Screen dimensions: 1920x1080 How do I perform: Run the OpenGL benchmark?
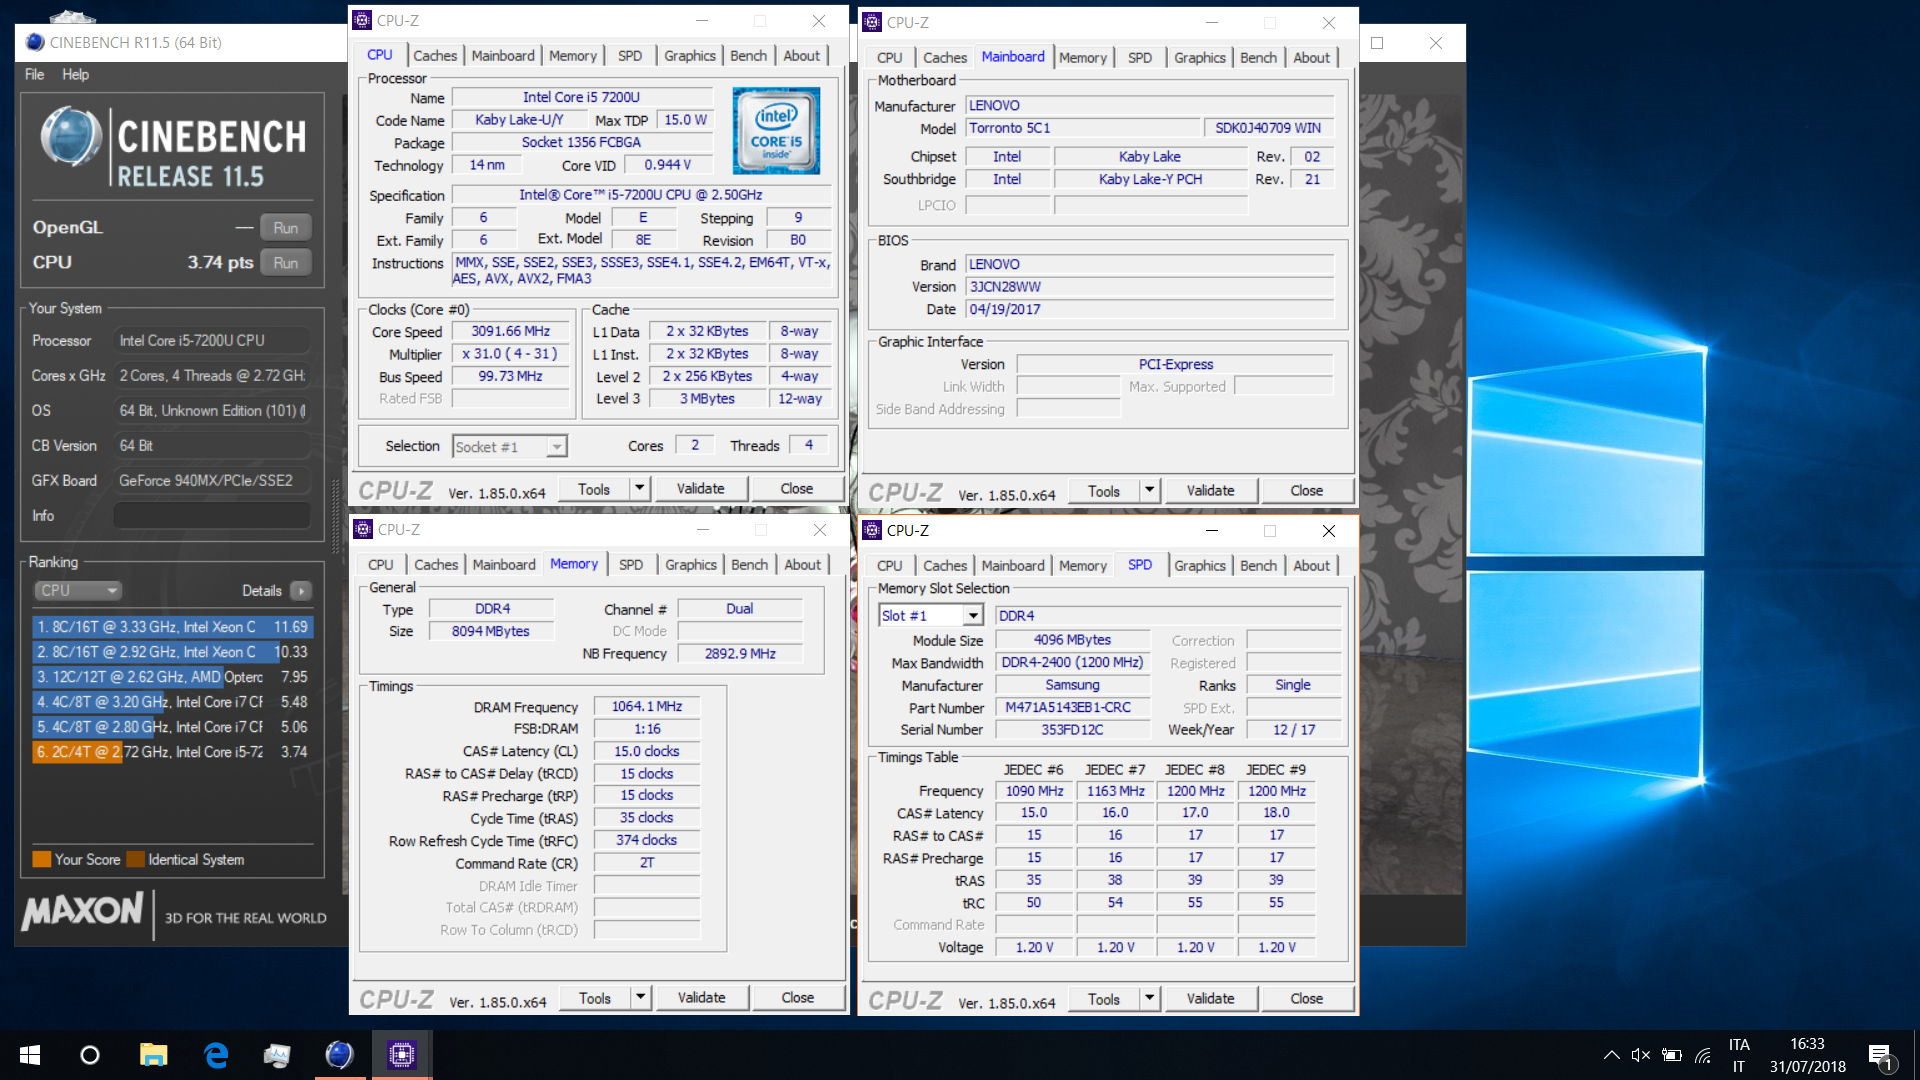tap(286, 228)
